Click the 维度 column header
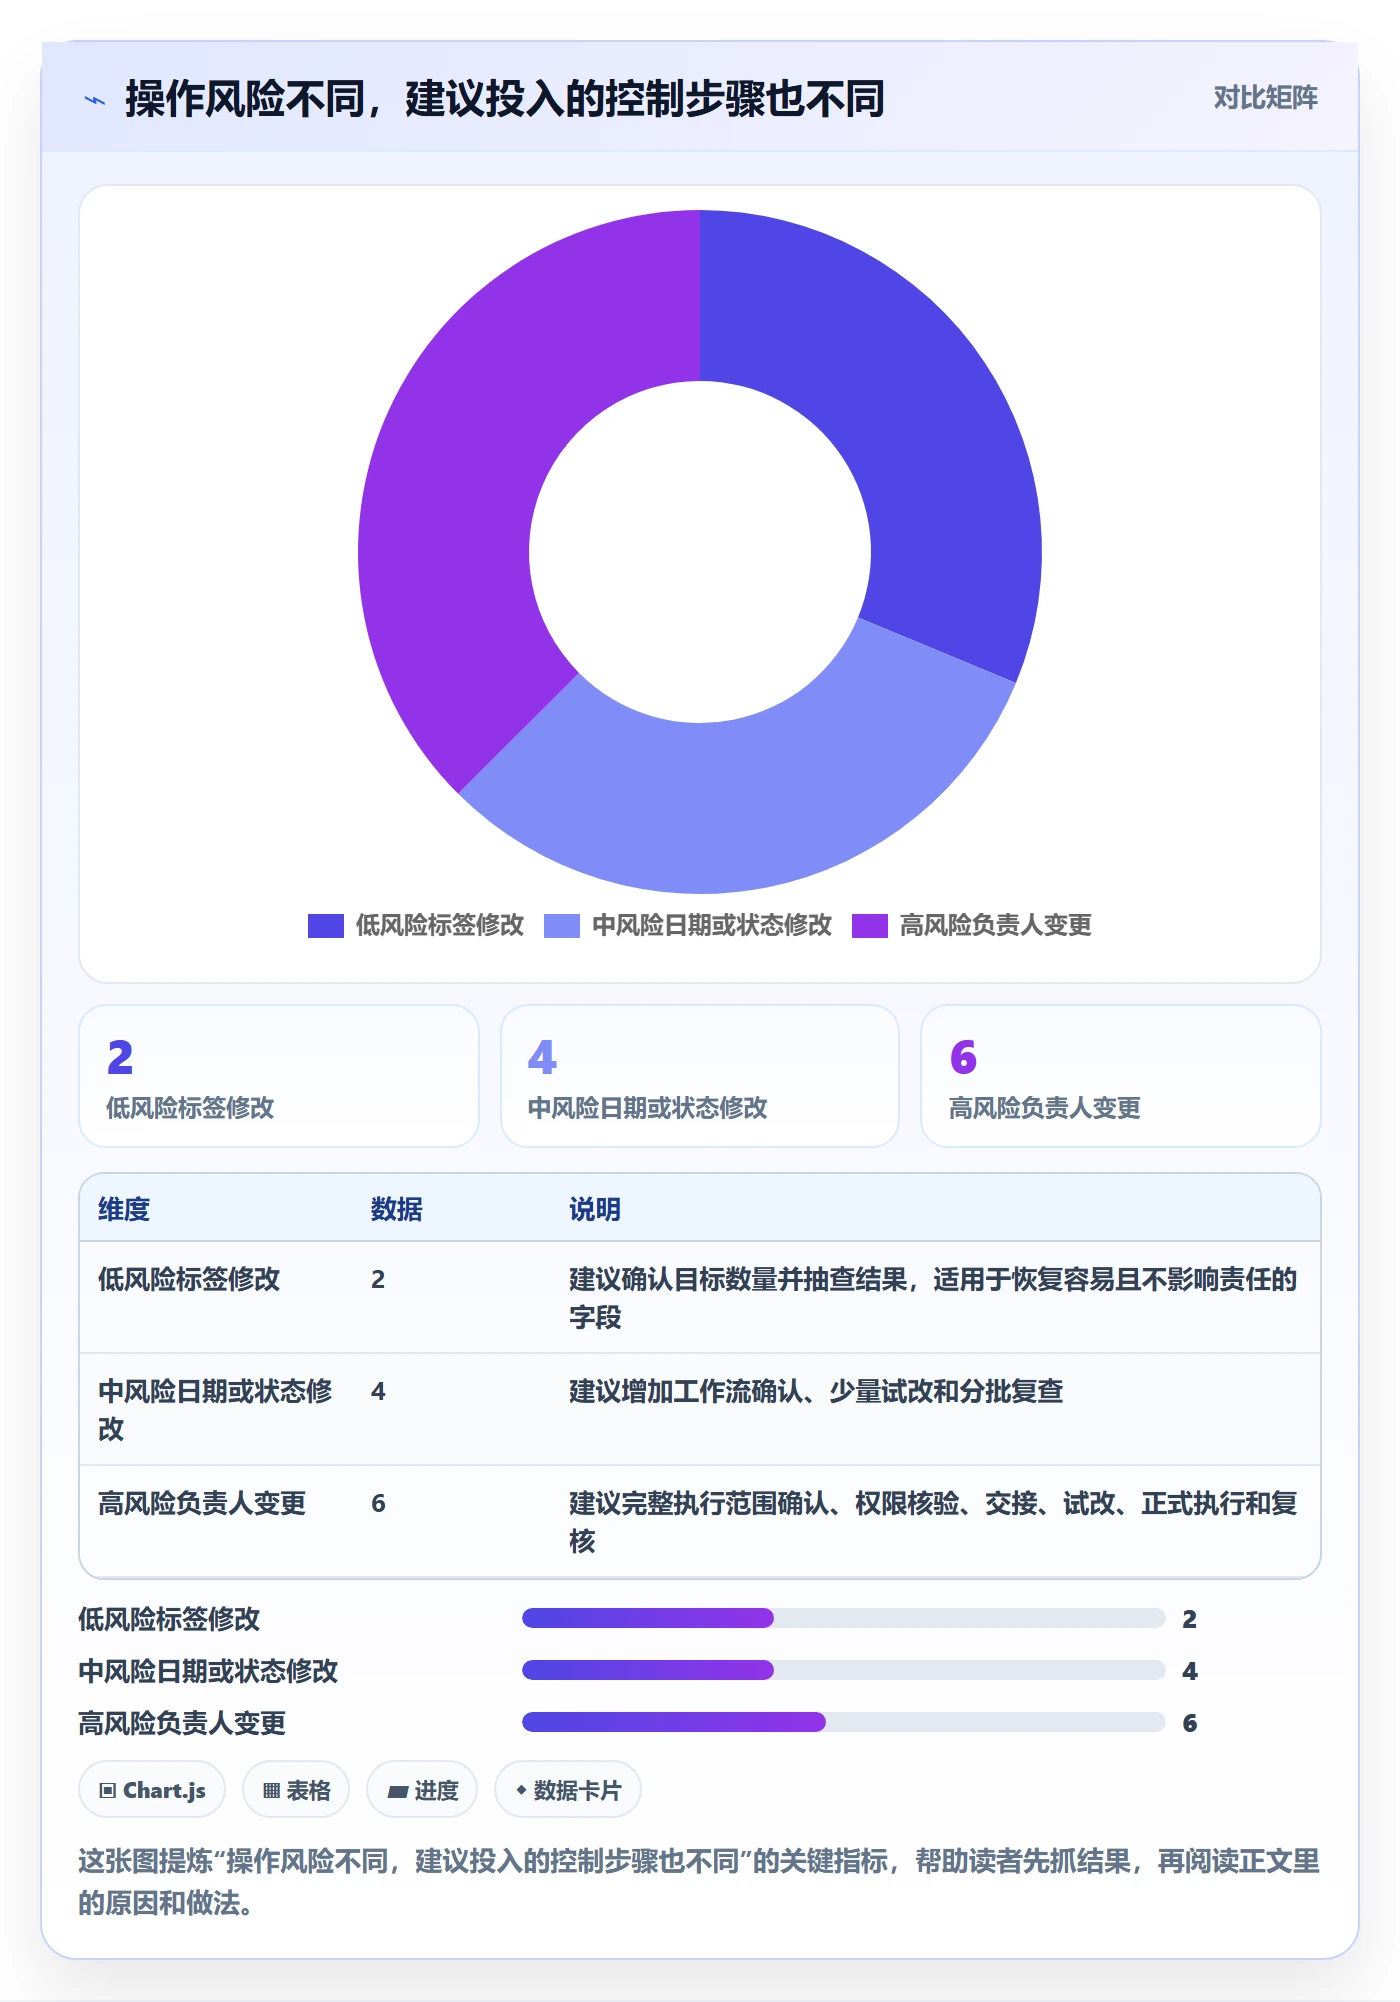 (x=124, y=1209)
